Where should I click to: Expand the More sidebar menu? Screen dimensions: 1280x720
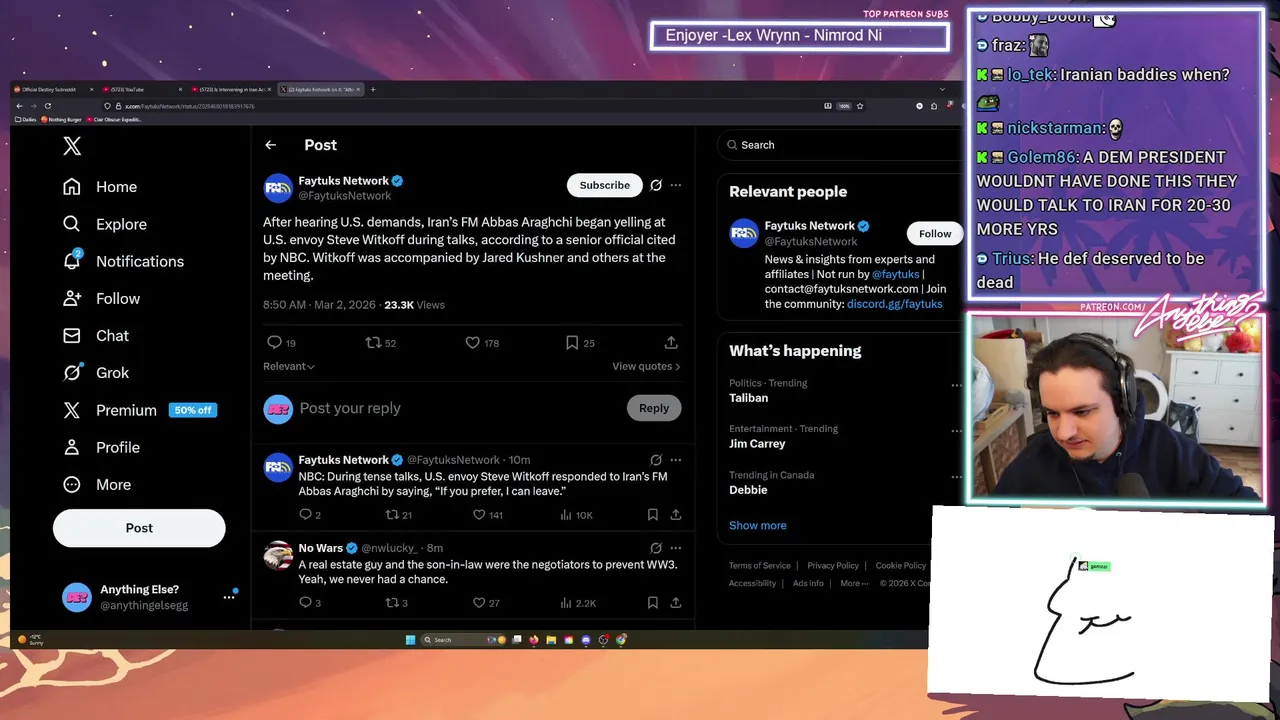(97, 484)
